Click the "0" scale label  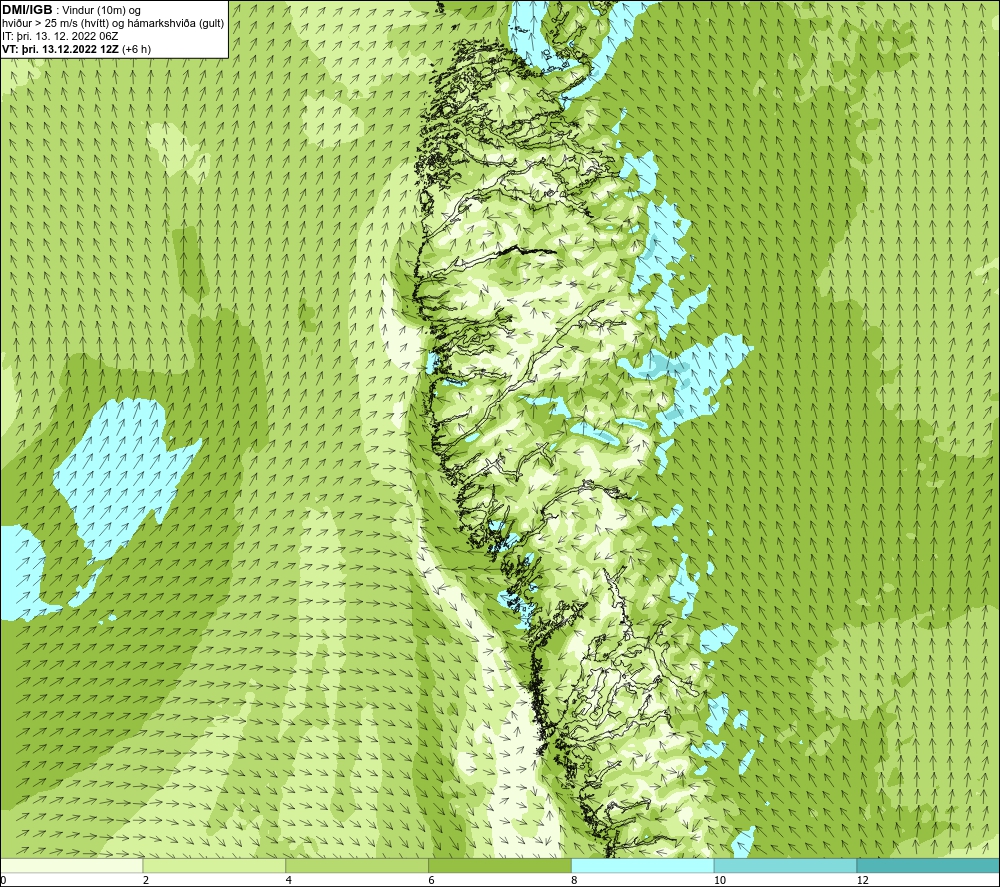pyautogui.click(x=3, y=880)
